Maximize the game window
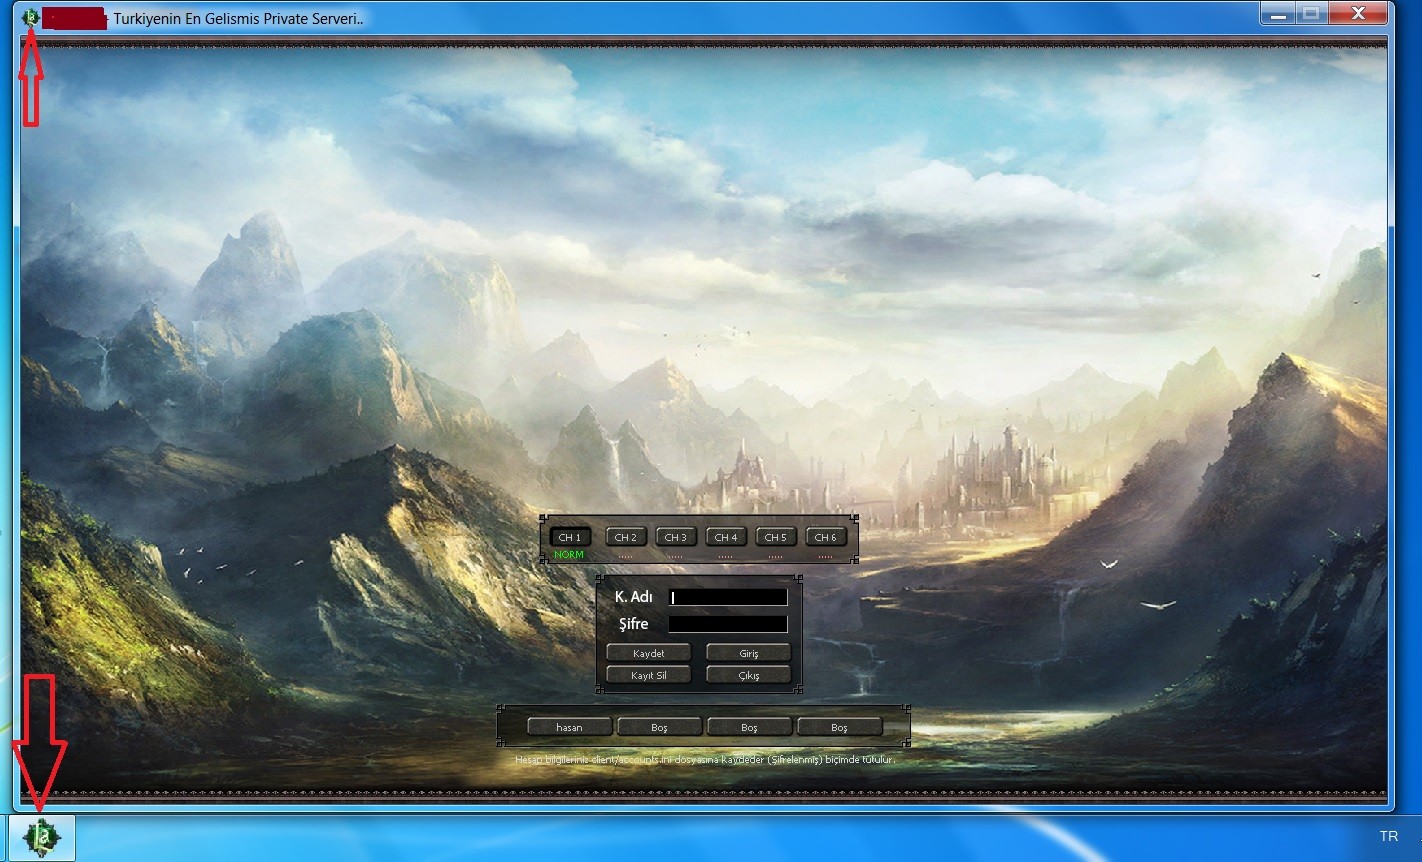The width and height of the screenshot is (1422, 862). coord(1311,13)
